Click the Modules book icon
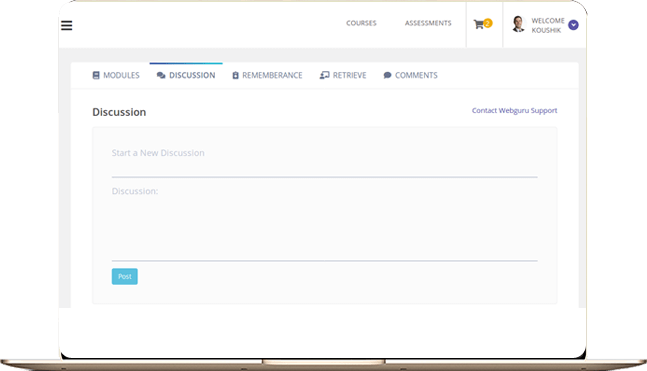This screenshot has width=647, height=371. click(96, 75)
